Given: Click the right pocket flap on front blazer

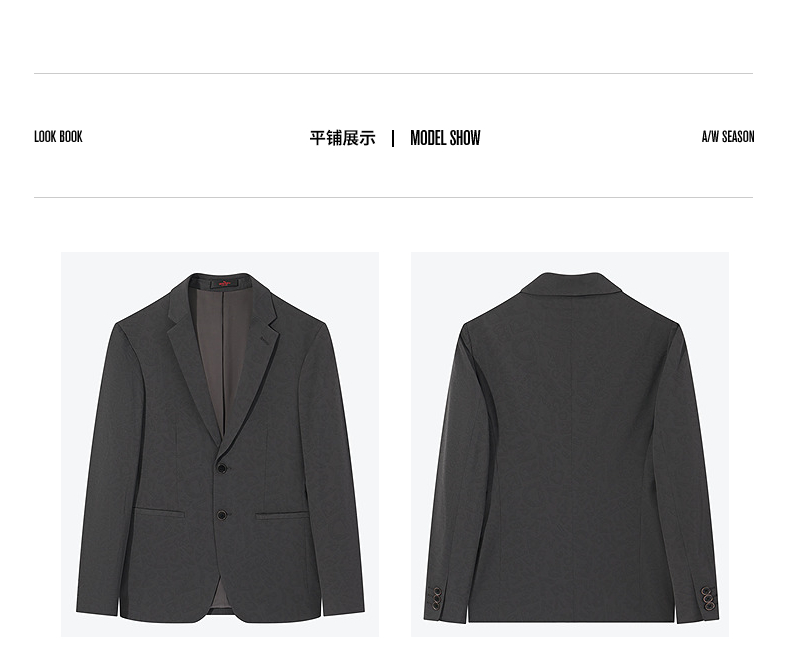Looking at the screenshot, I should click(x=282, y=515).
